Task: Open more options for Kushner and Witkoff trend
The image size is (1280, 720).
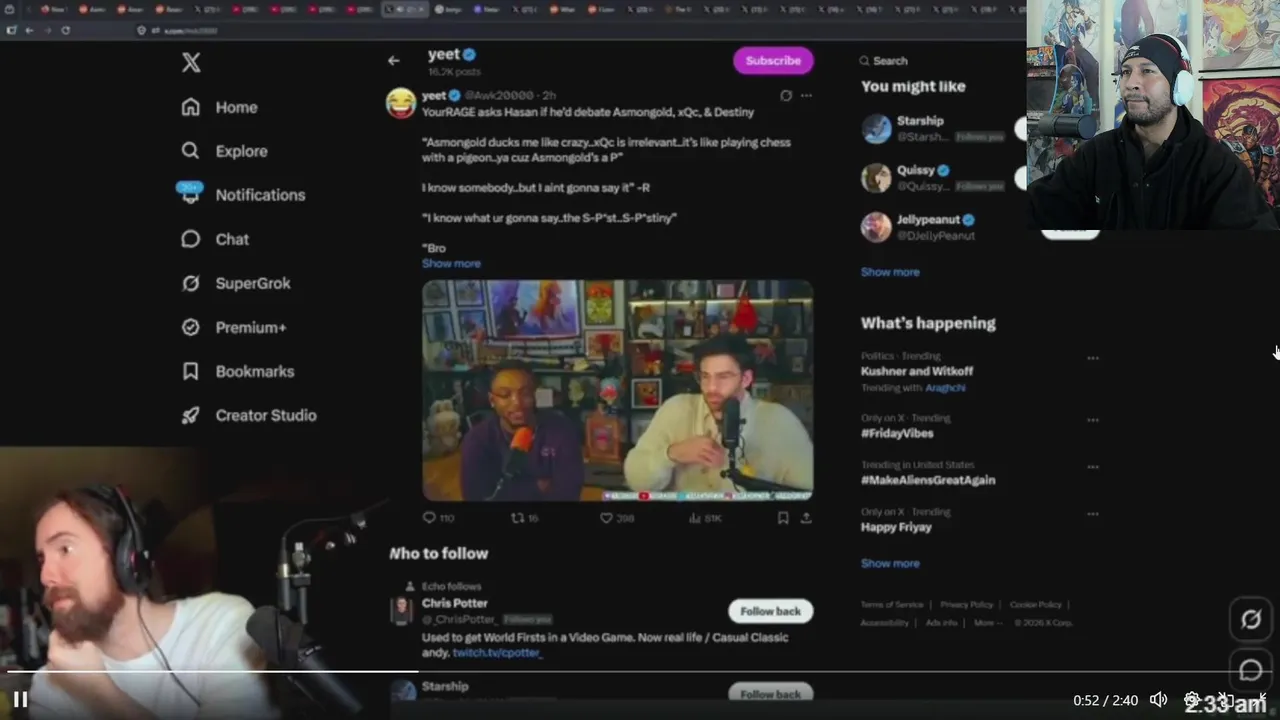Action: 1092,358
